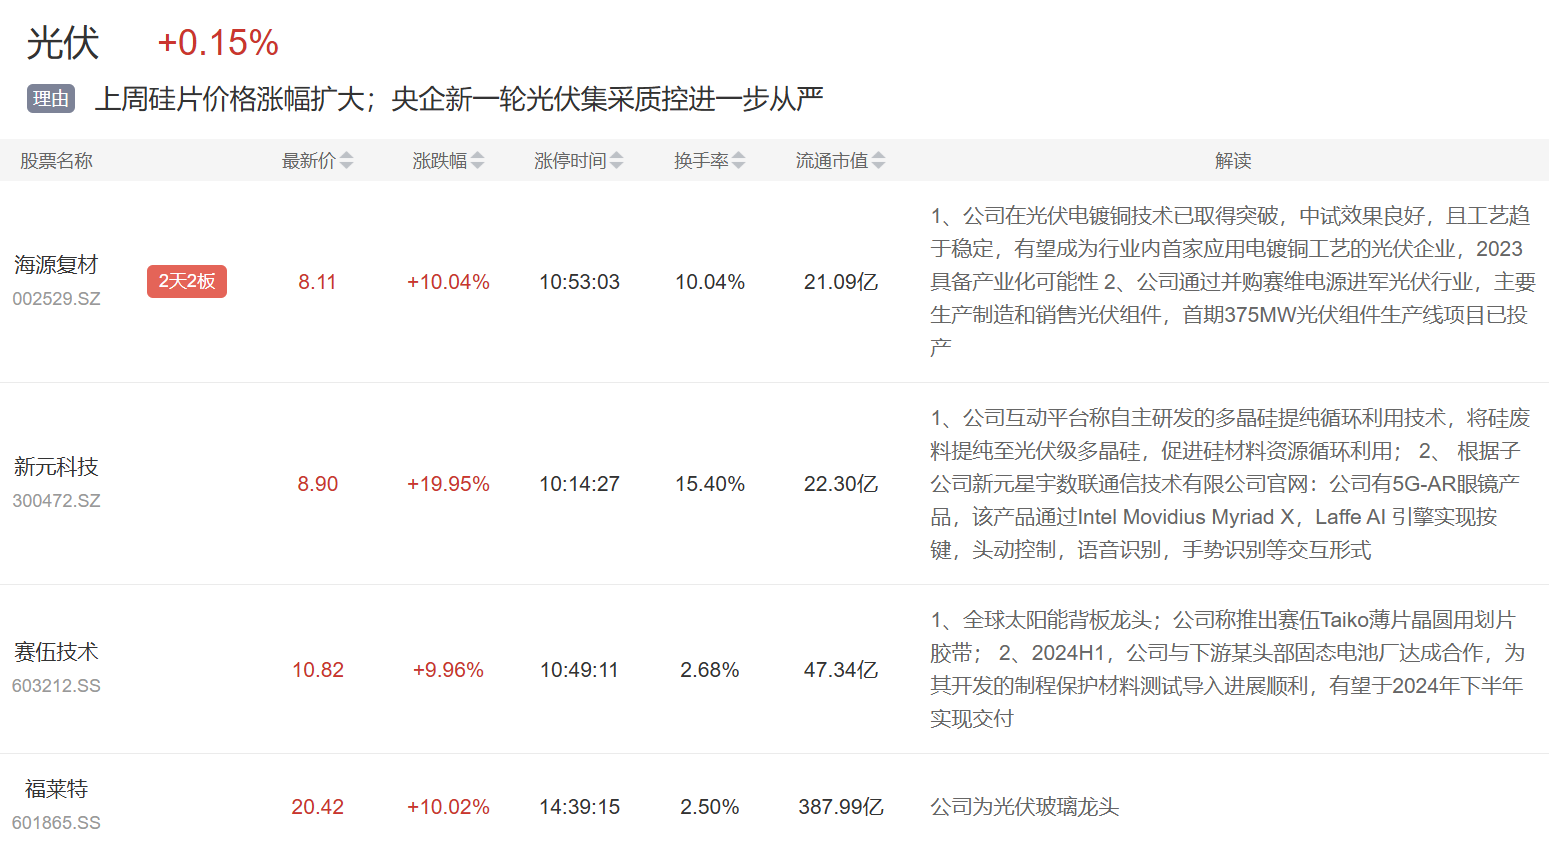
Task: Open the 海源复材 stock page
Action: tap(56, 265)
